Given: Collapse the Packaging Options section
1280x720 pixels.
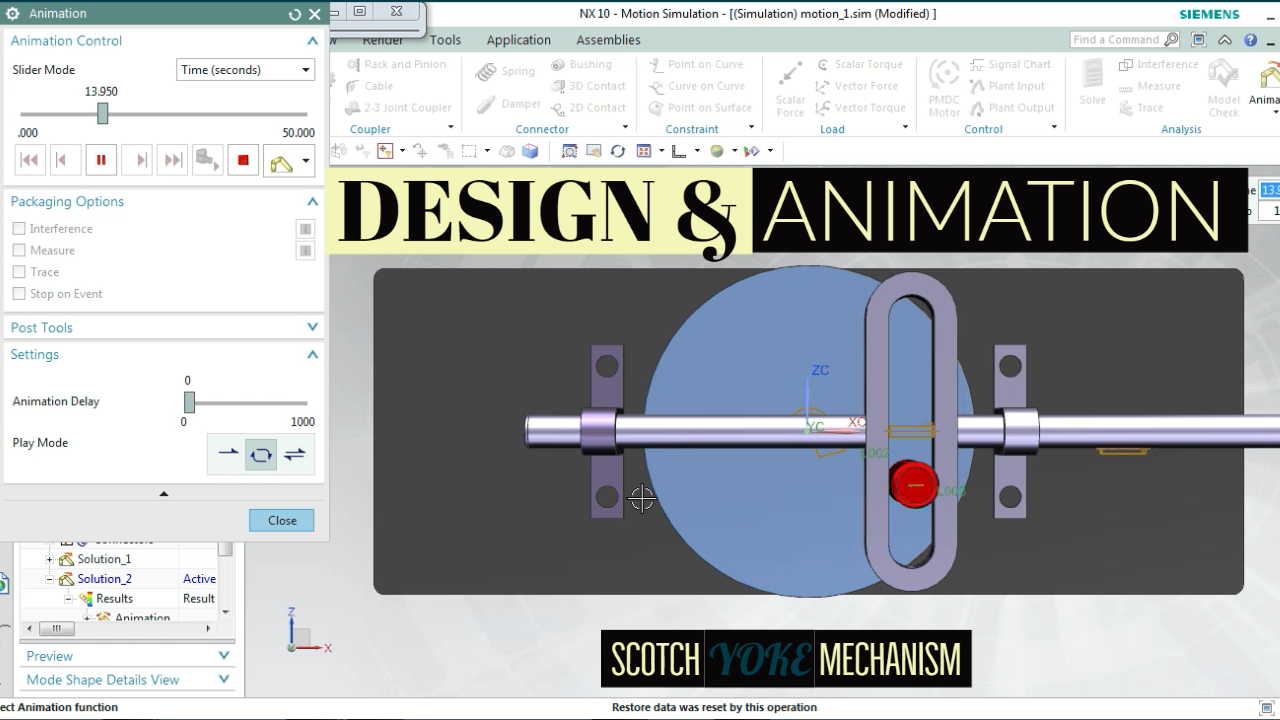Looking at the screenshot, I should tap(312, 201).
